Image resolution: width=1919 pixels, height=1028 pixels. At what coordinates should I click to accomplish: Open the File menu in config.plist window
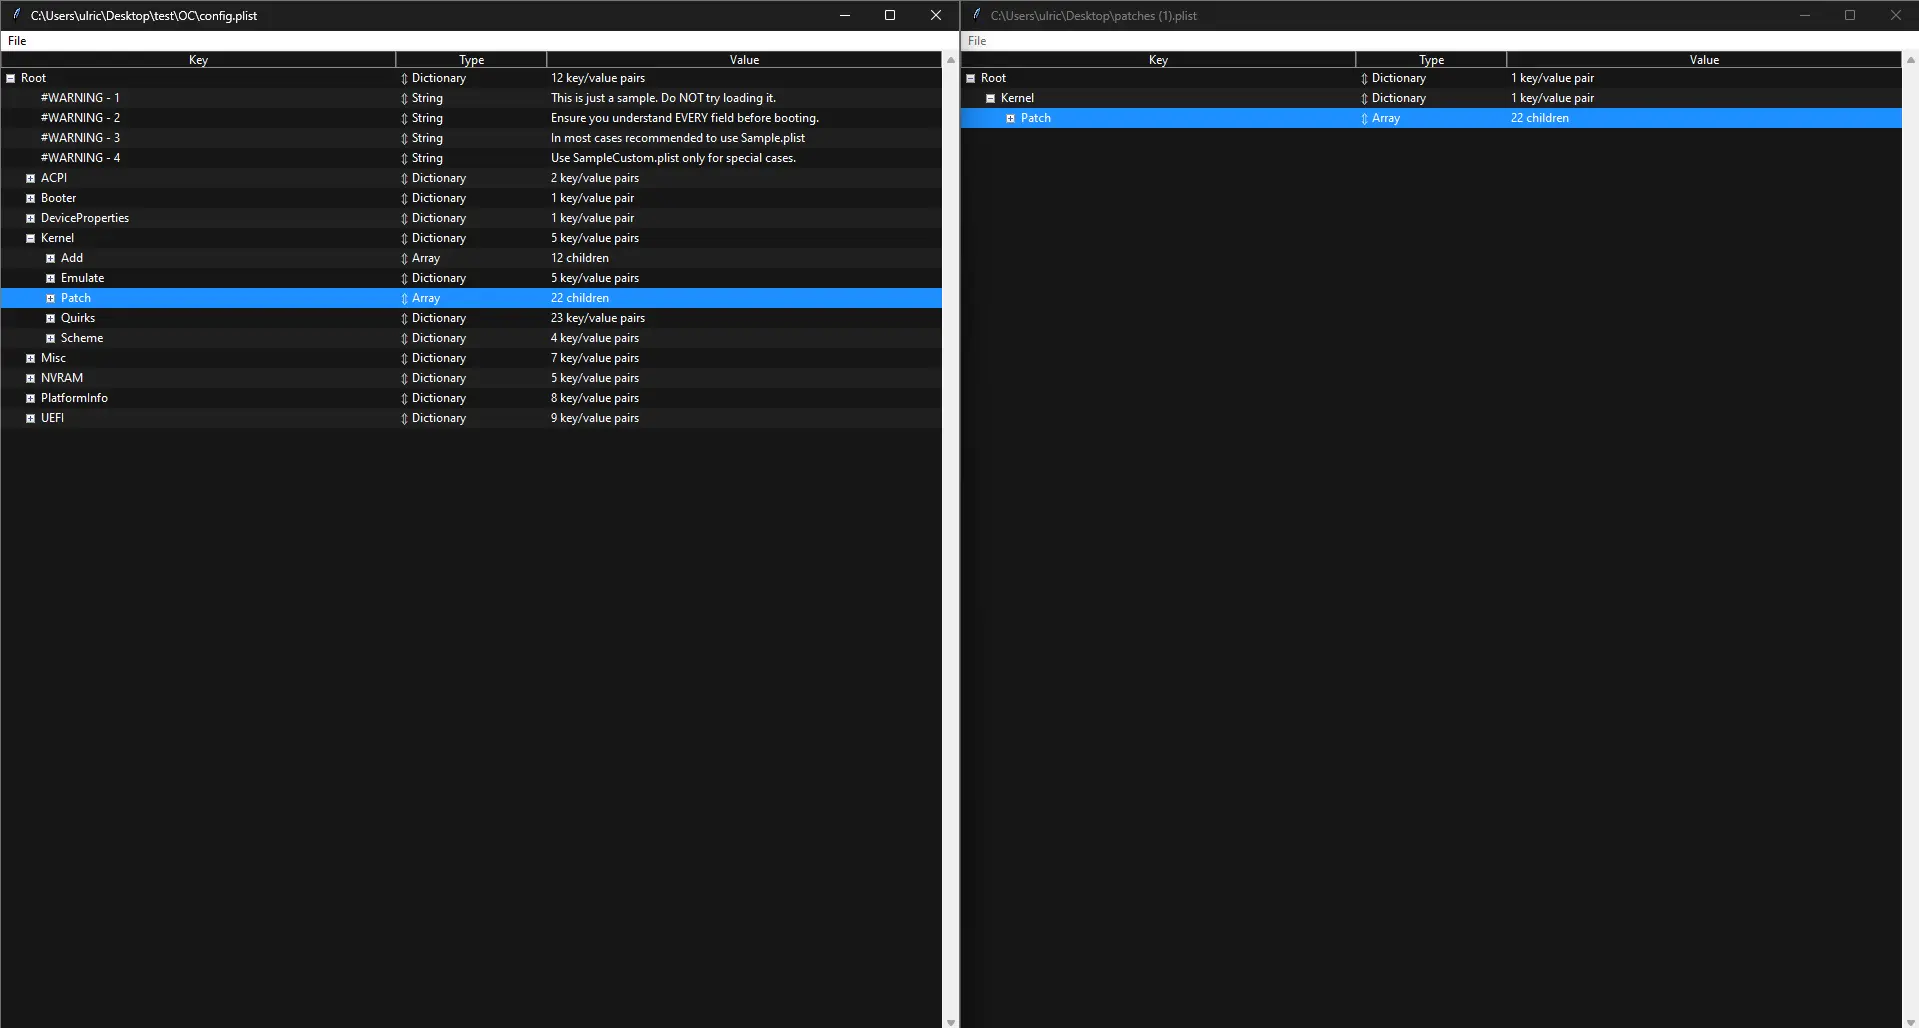click(17, 41)
